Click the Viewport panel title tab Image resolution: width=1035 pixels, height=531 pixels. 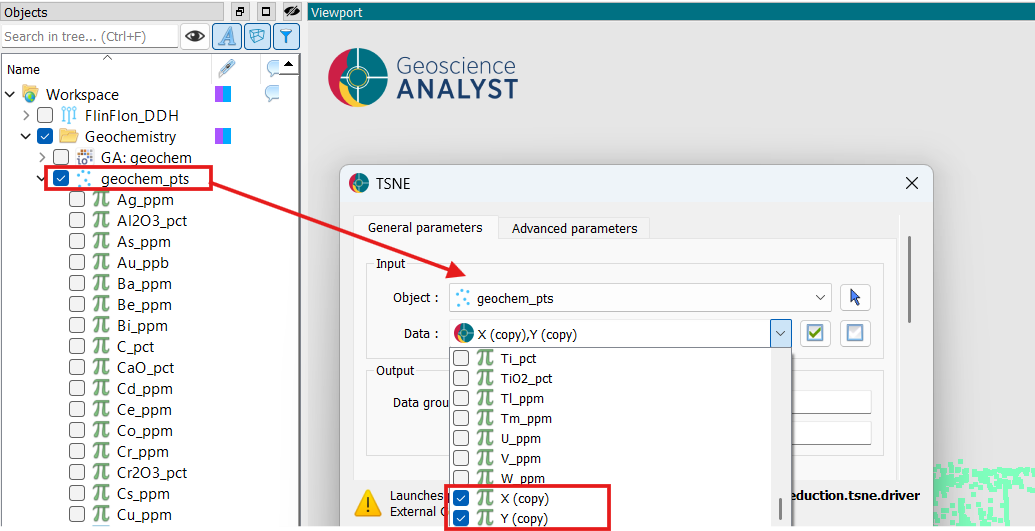point(336,12)
